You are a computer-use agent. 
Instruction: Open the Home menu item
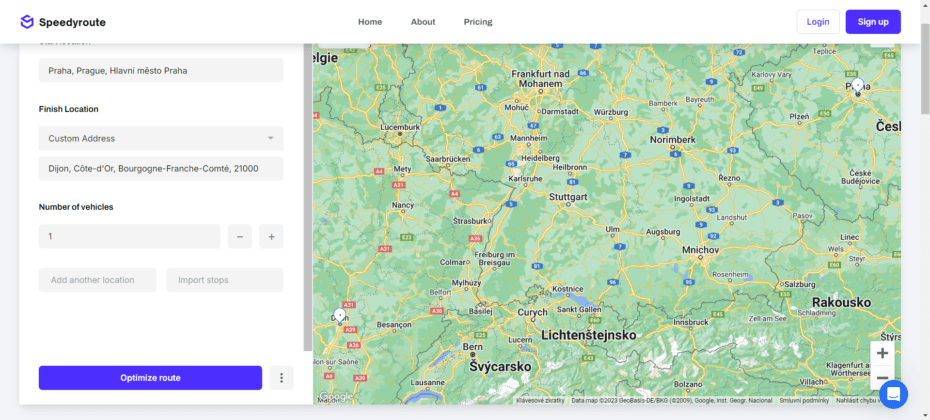pos(370,22)
